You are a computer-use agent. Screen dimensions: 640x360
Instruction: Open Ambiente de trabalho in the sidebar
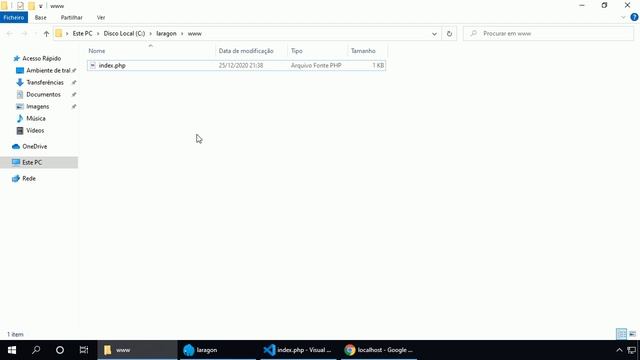[48, 71]
